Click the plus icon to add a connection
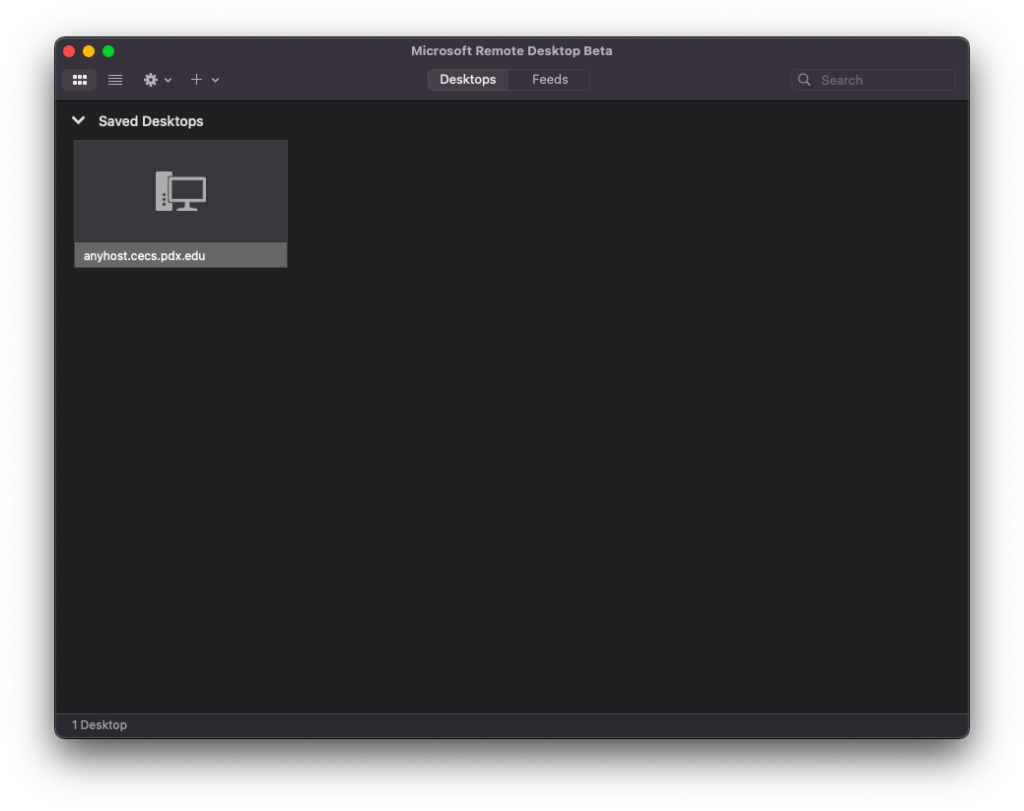Screen dimensions: 1024x811 click(196, 79)
